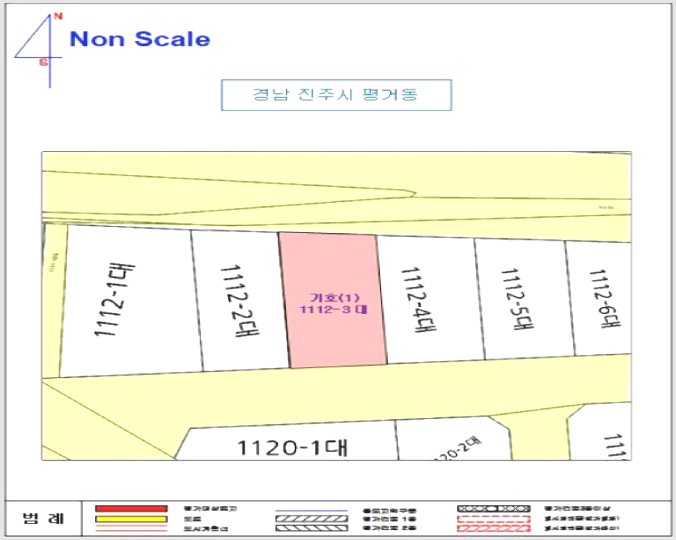The width and height of the screenshot is (676, 540).
Task: Click the '범 례' legend heading
Action: 43,518
